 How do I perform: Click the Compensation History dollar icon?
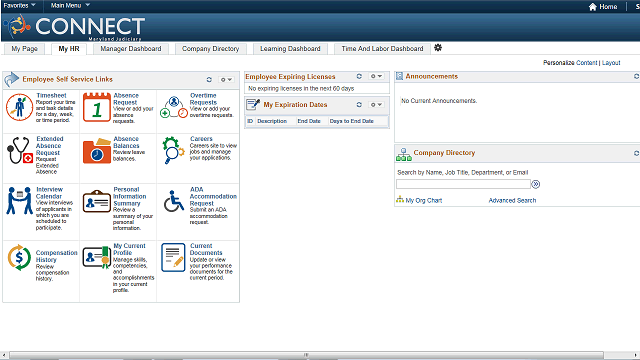19,258
